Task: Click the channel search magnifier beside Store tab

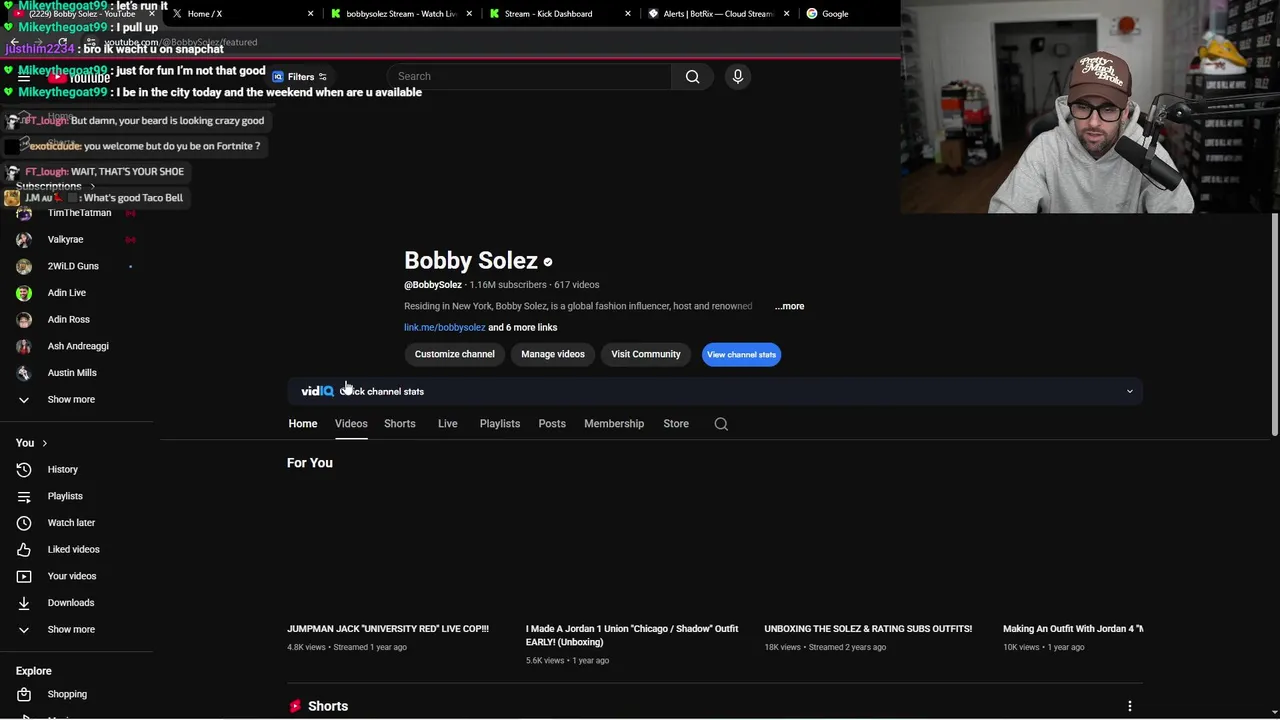Action: [721, 424]
